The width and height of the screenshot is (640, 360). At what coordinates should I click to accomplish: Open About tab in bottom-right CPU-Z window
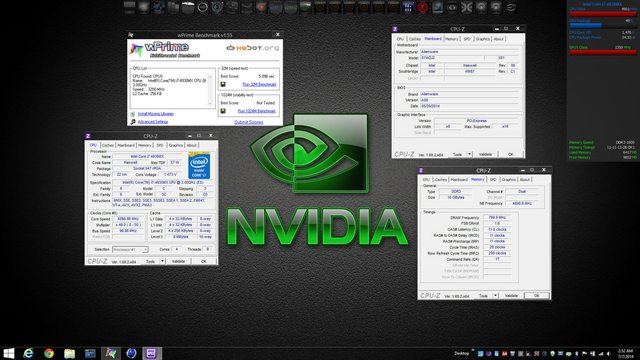(524, 180)
